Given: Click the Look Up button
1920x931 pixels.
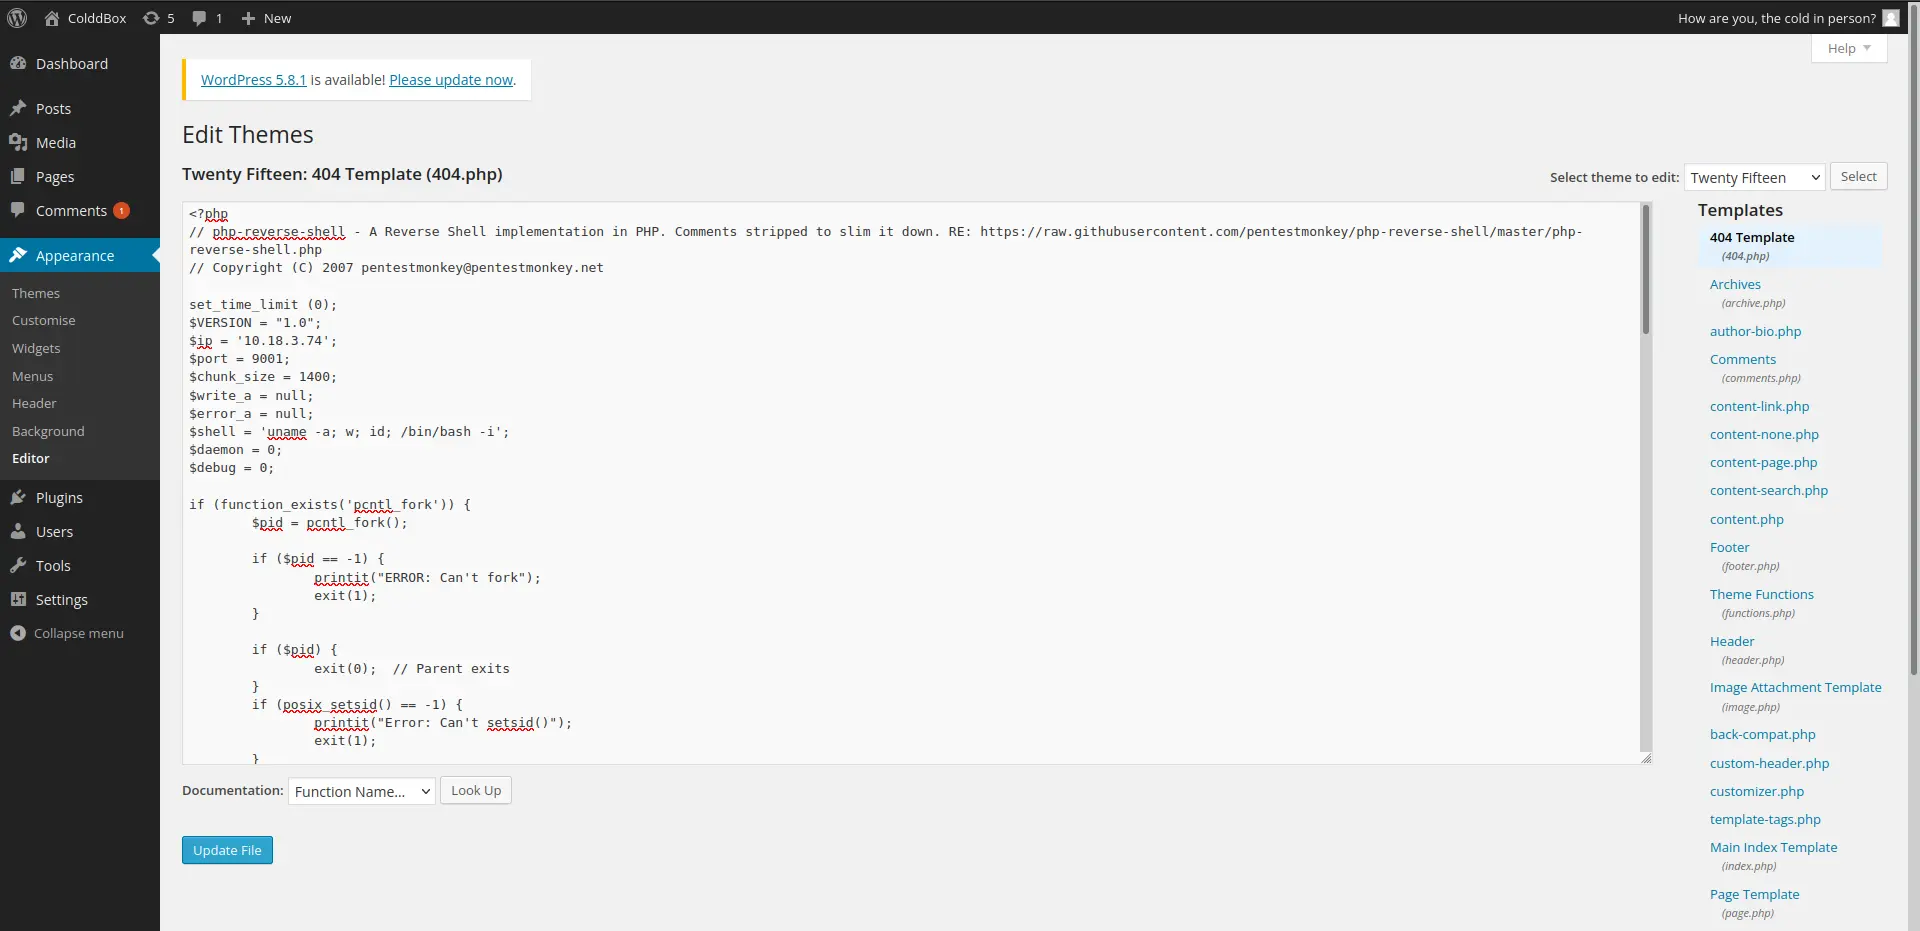Looking at the screenshot, I should tap(476, 790).
